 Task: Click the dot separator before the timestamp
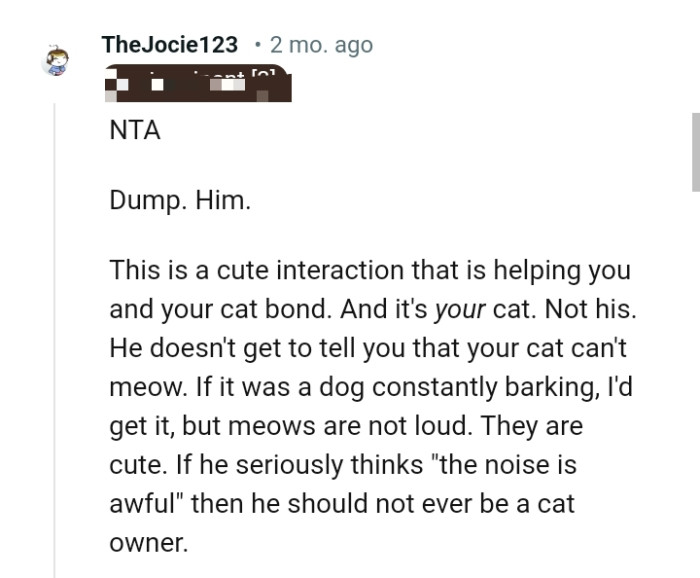coord(258,45)
